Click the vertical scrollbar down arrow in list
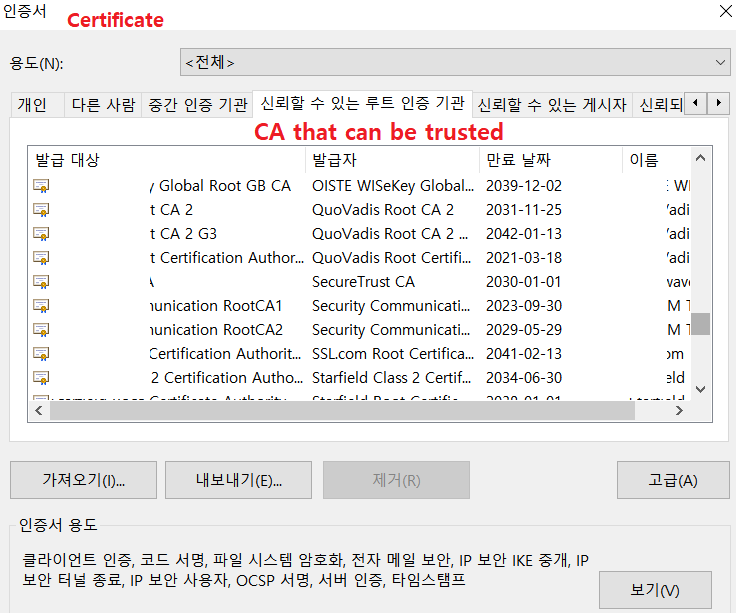This screenshot has width=736, height=613. point(701,389)
